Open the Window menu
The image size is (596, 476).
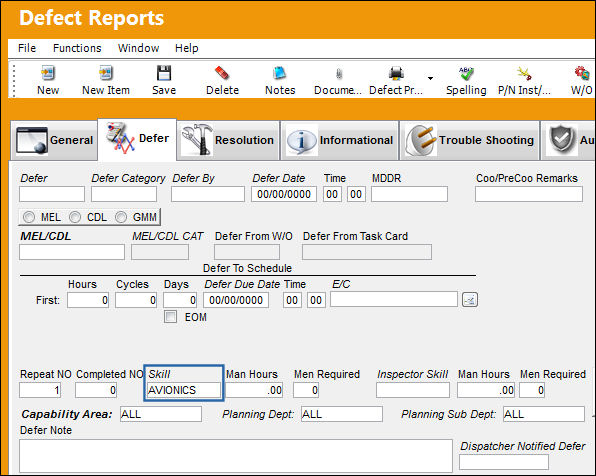pos(138,48)
